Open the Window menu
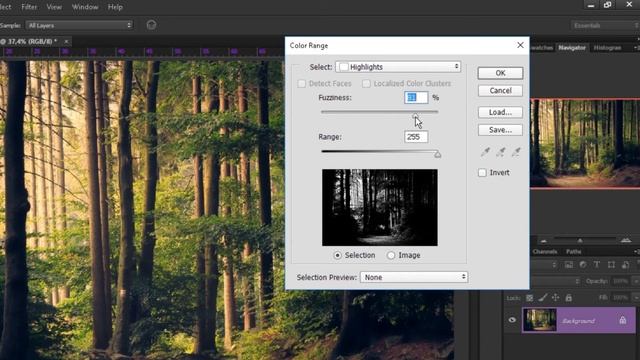 tap(85, 7)
